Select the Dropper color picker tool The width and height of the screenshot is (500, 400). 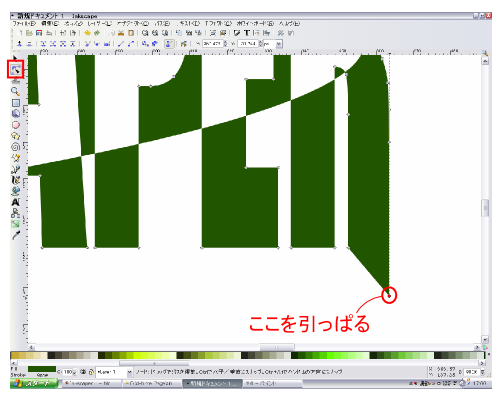point(15,235)
